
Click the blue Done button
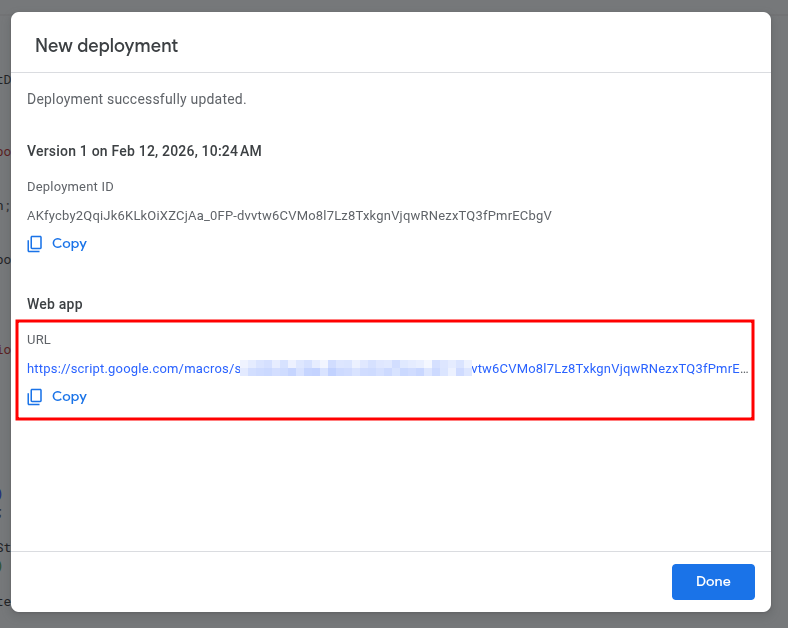(x=713, y=581)
